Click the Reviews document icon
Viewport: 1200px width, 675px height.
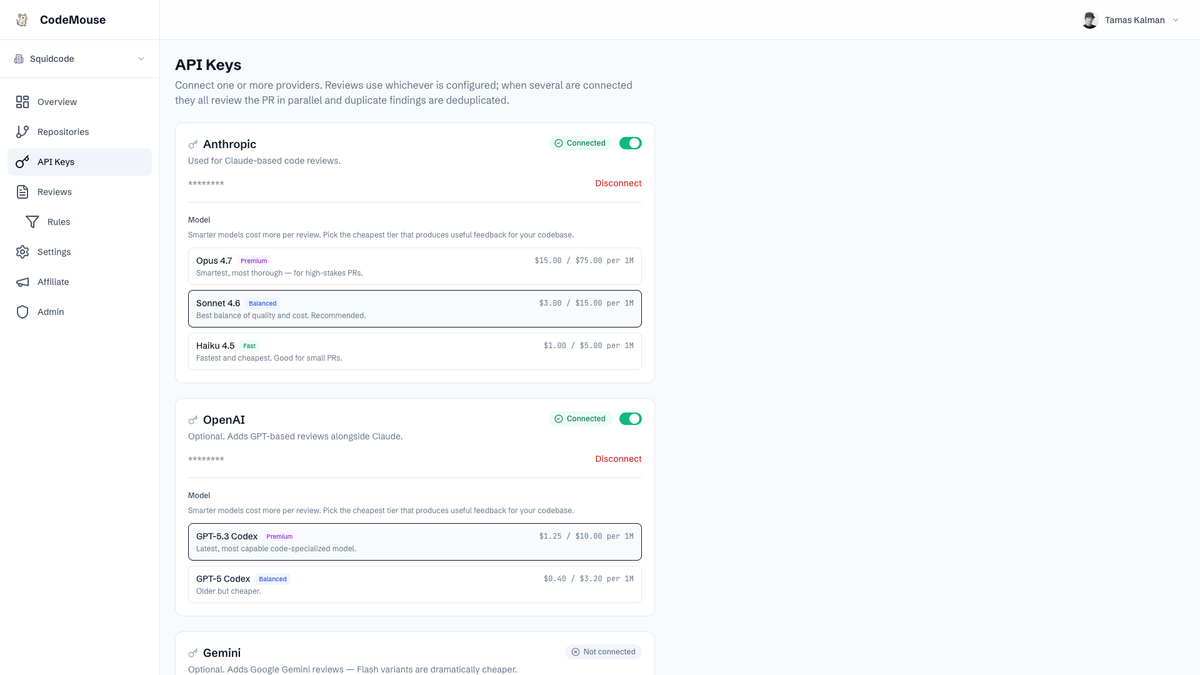(22, 192)
